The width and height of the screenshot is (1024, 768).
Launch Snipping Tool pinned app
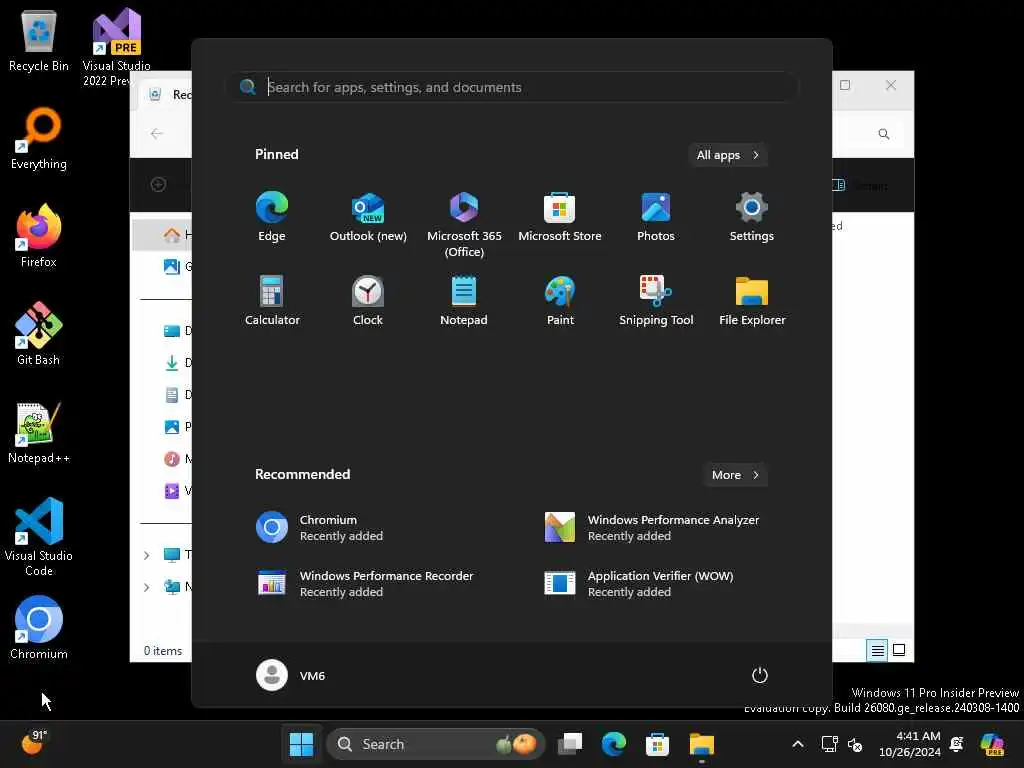[x=656, y=300]
